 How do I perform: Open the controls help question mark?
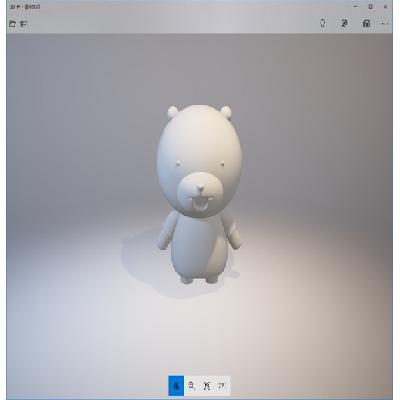pos(222,386)
